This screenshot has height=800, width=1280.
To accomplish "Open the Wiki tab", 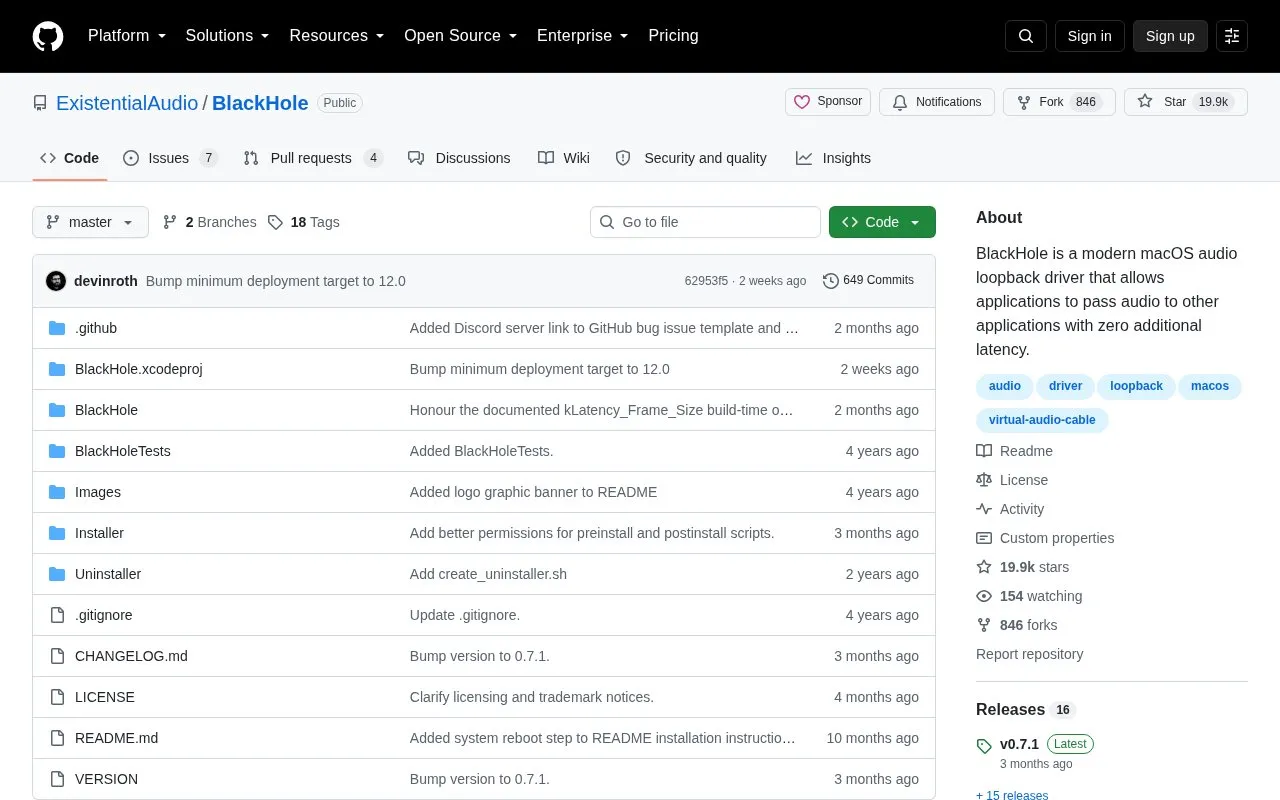I will point(564,158).
